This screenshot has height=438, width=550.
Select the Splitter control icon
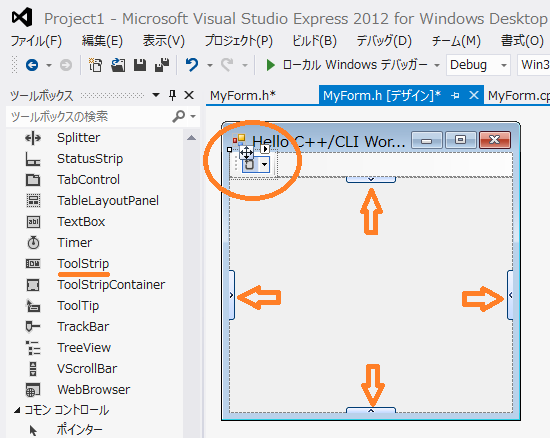point(33,138)
